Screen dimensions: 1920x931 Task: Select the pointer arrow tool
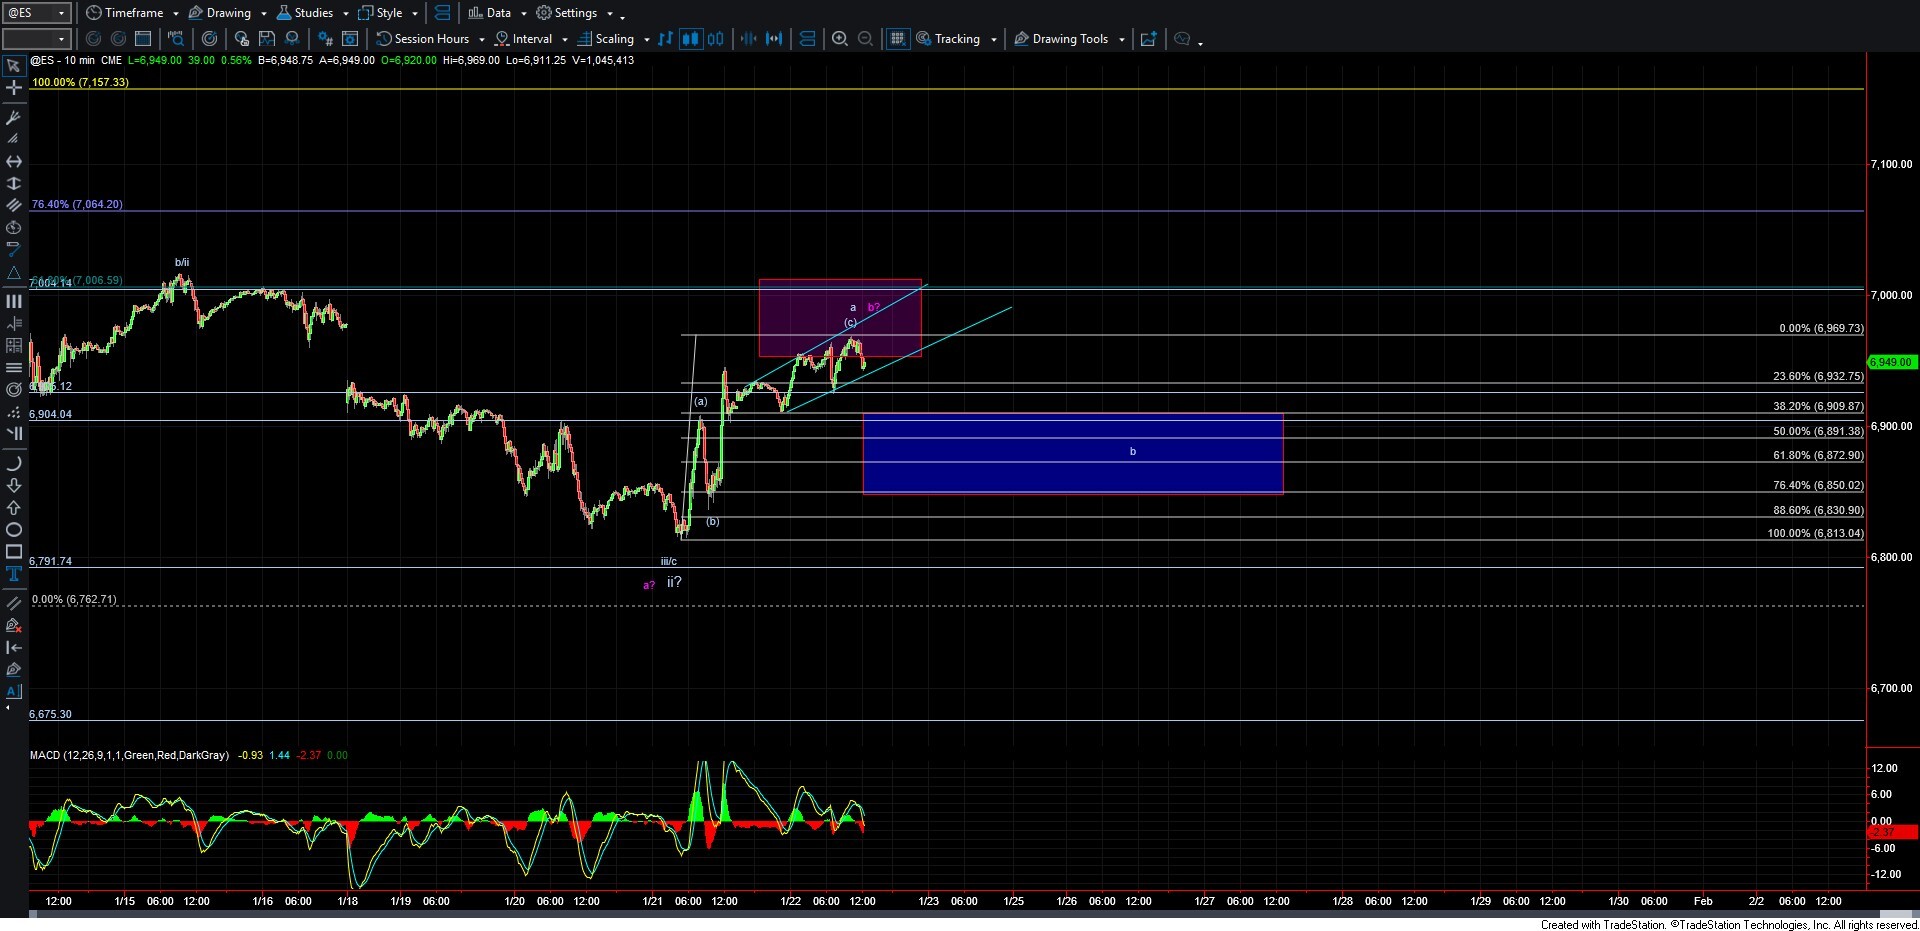pos(13,67)
